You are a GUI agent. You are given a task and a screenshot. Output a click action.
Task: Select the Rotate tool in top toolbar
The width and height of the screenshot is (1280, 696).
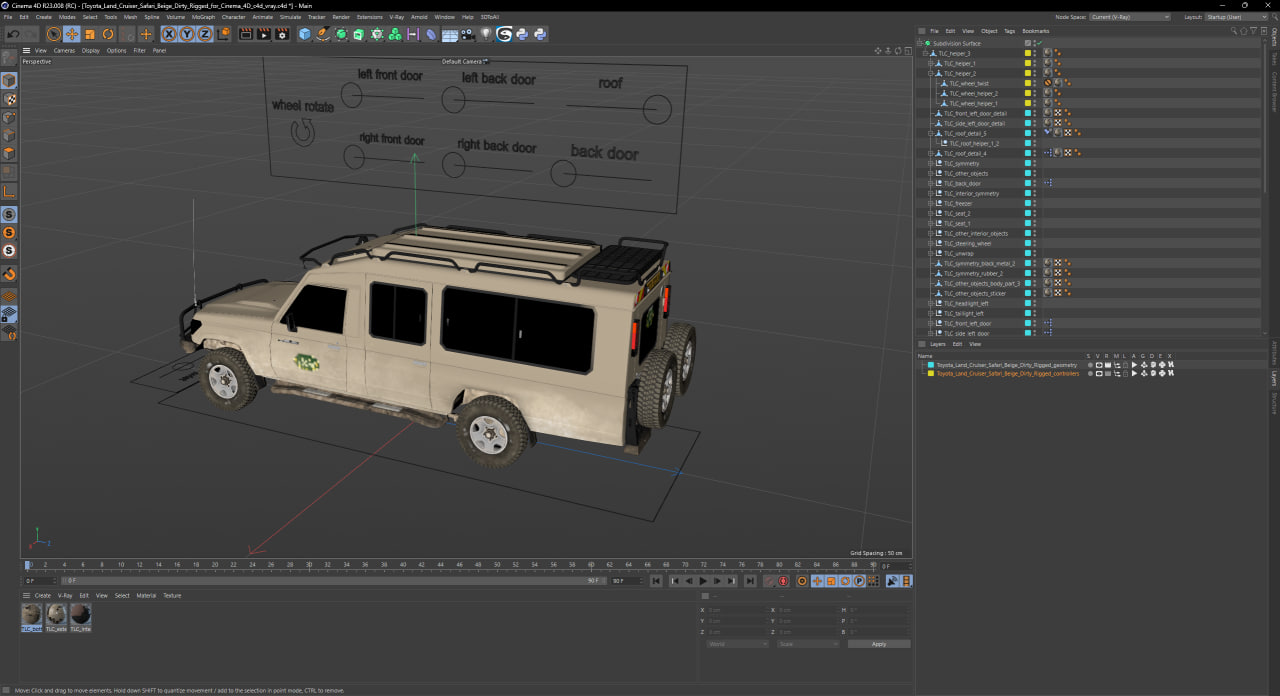(108, 34)
